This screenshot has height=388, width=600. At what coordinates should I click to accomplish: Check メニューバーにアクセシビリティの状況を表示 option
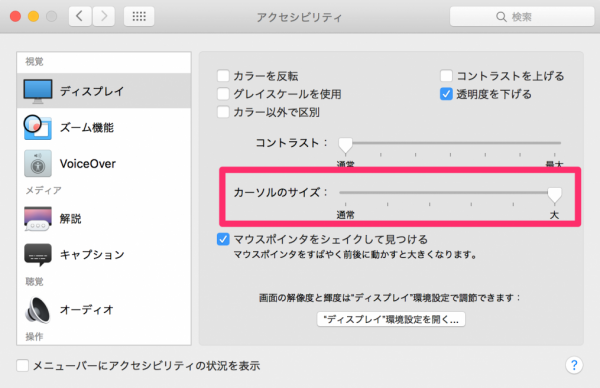tap(22, 365)
